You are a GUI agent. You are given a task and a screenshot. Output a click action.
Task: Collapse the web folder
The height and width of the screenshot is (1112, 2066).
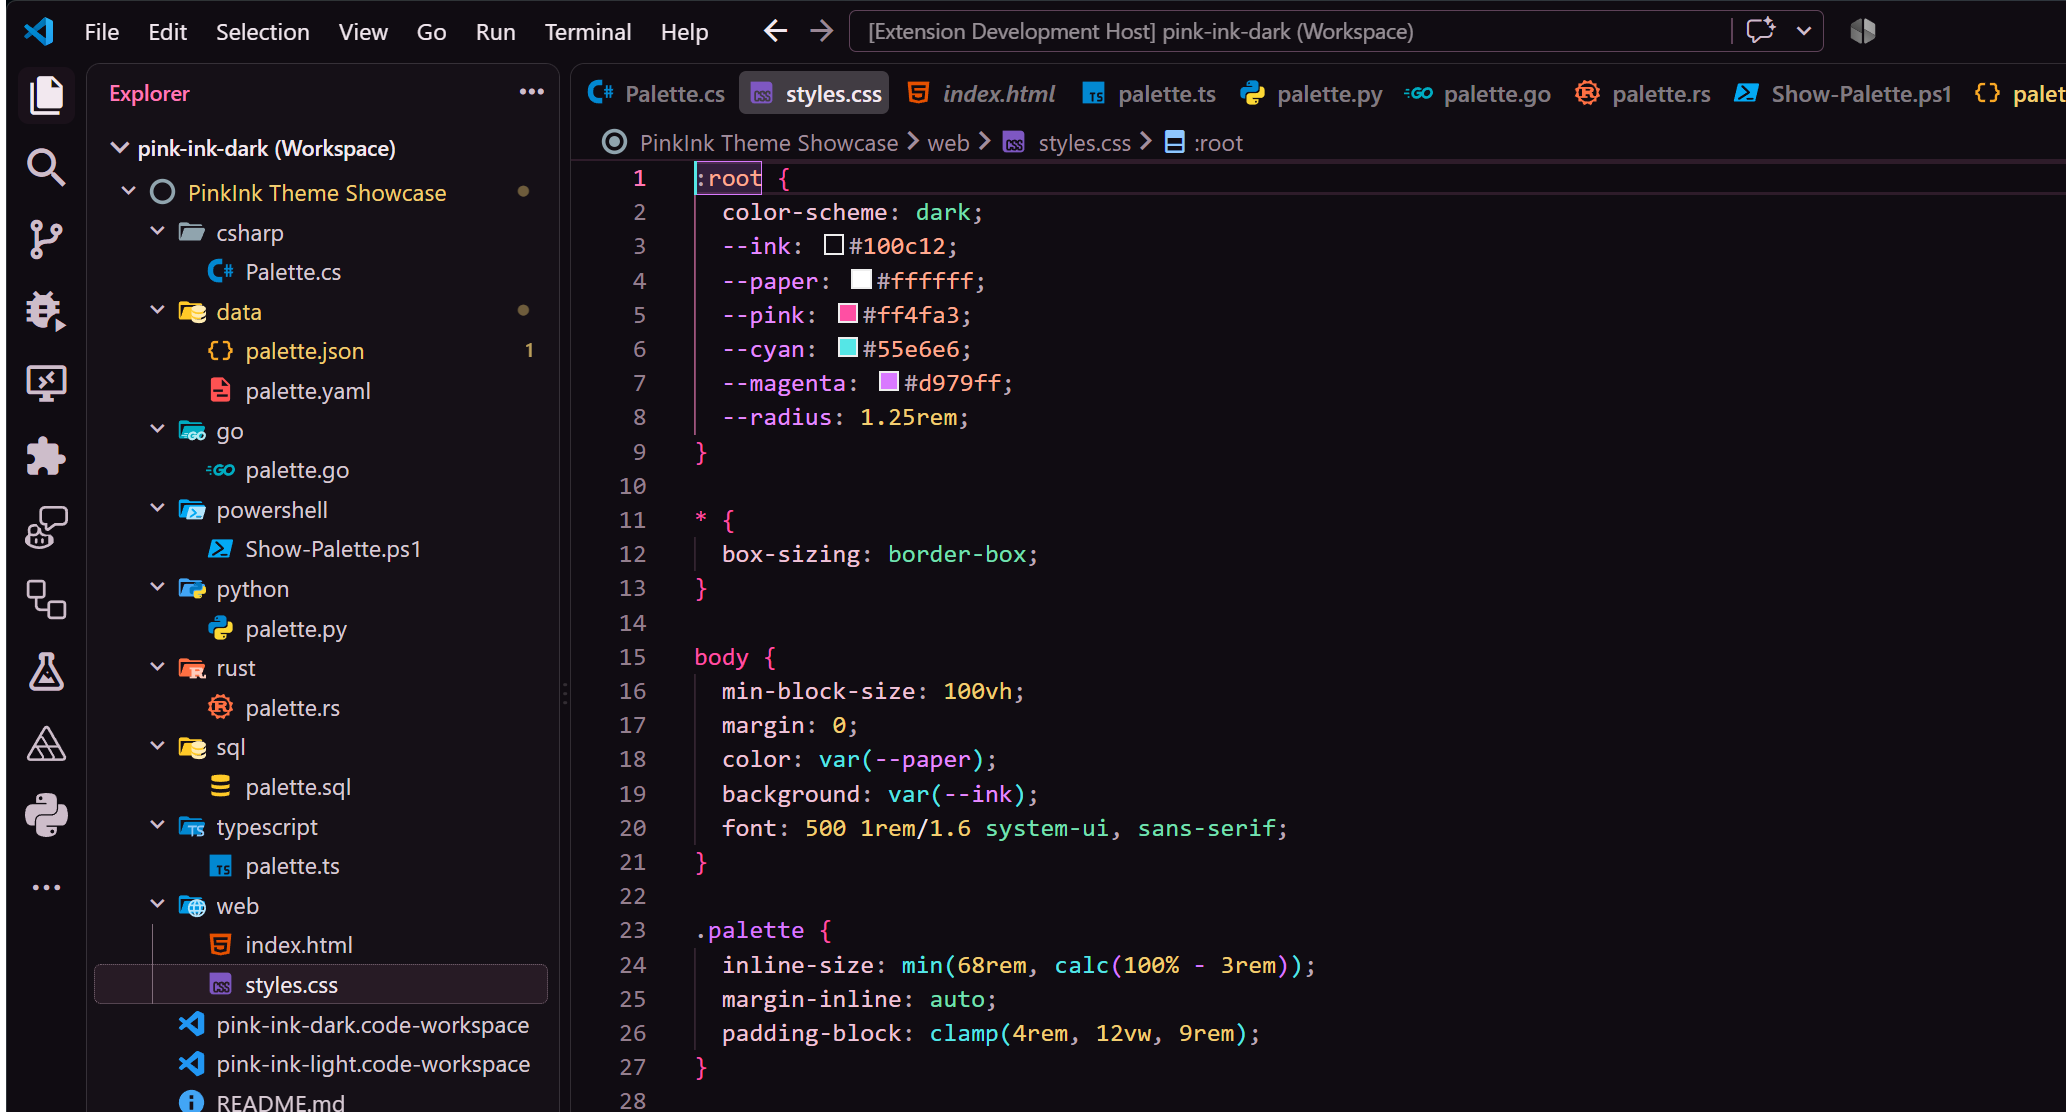click(x=157, y=904)
